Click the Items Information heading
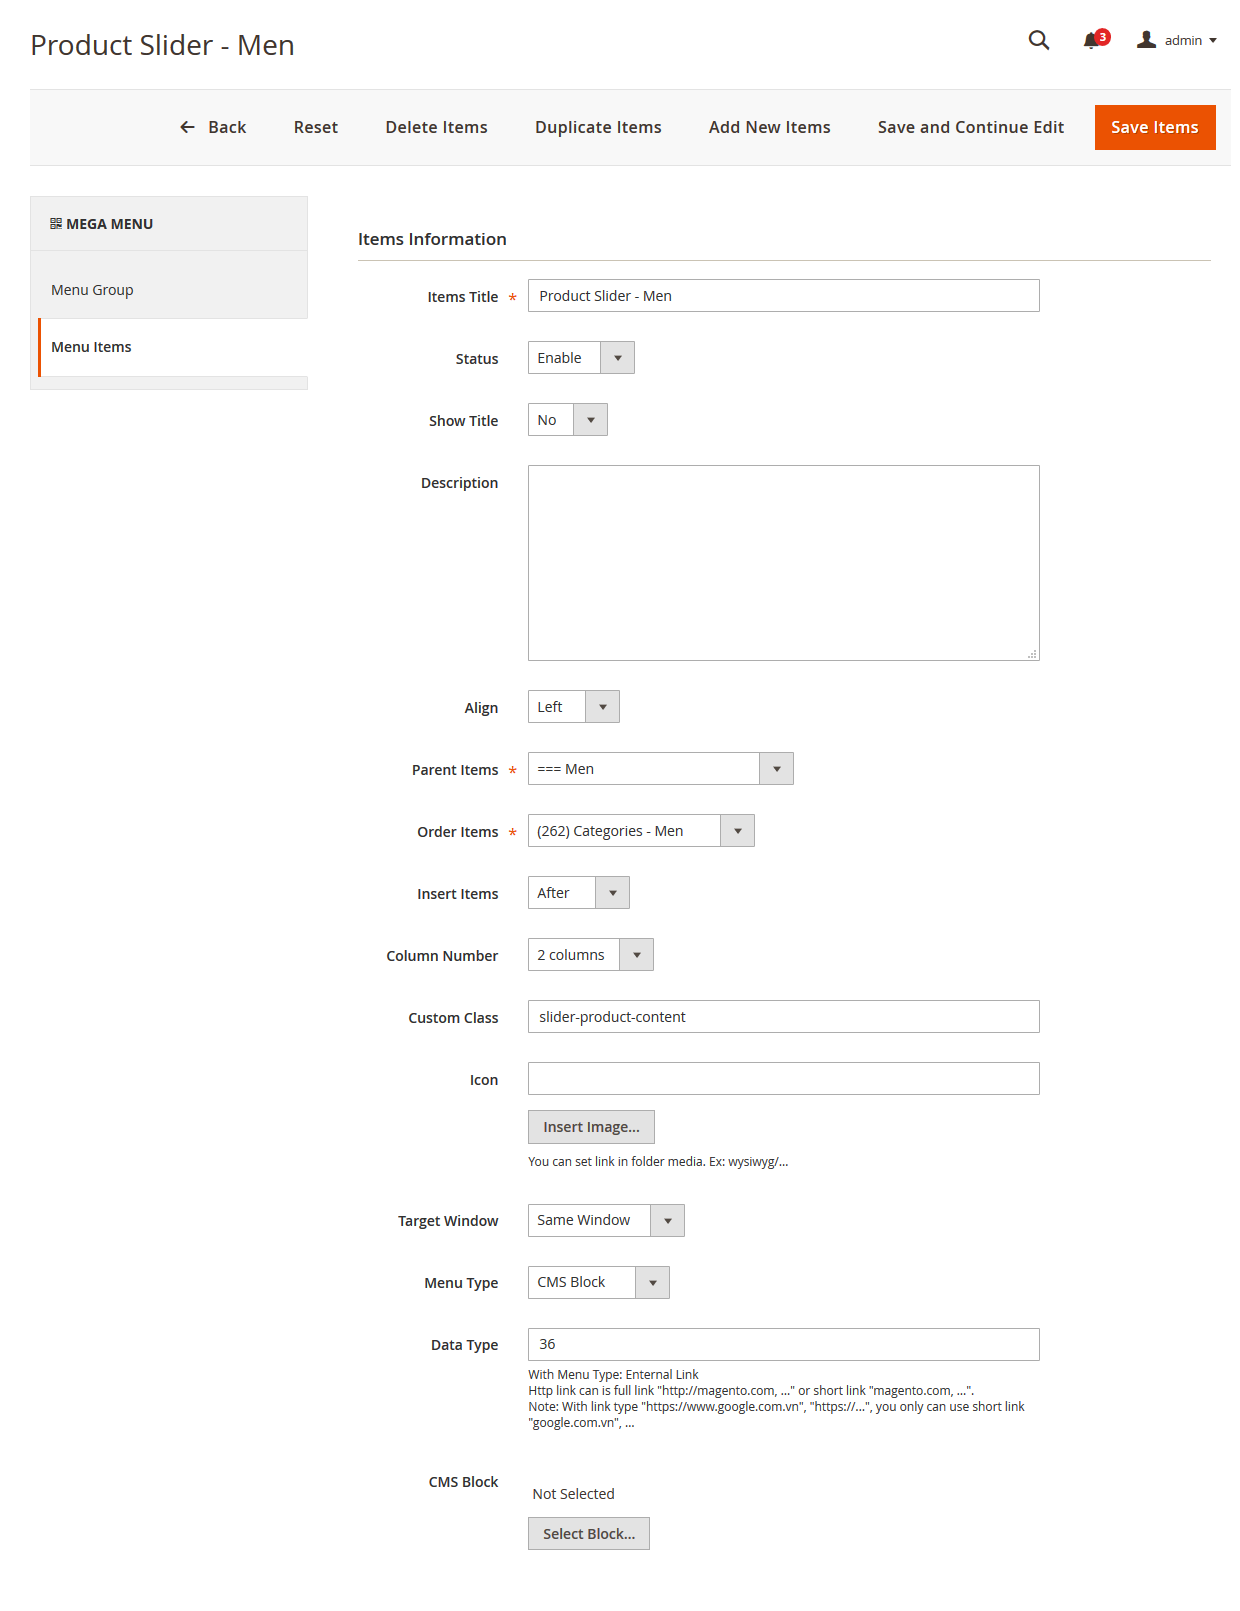The image size is (1240, 1611). point(432,239)
